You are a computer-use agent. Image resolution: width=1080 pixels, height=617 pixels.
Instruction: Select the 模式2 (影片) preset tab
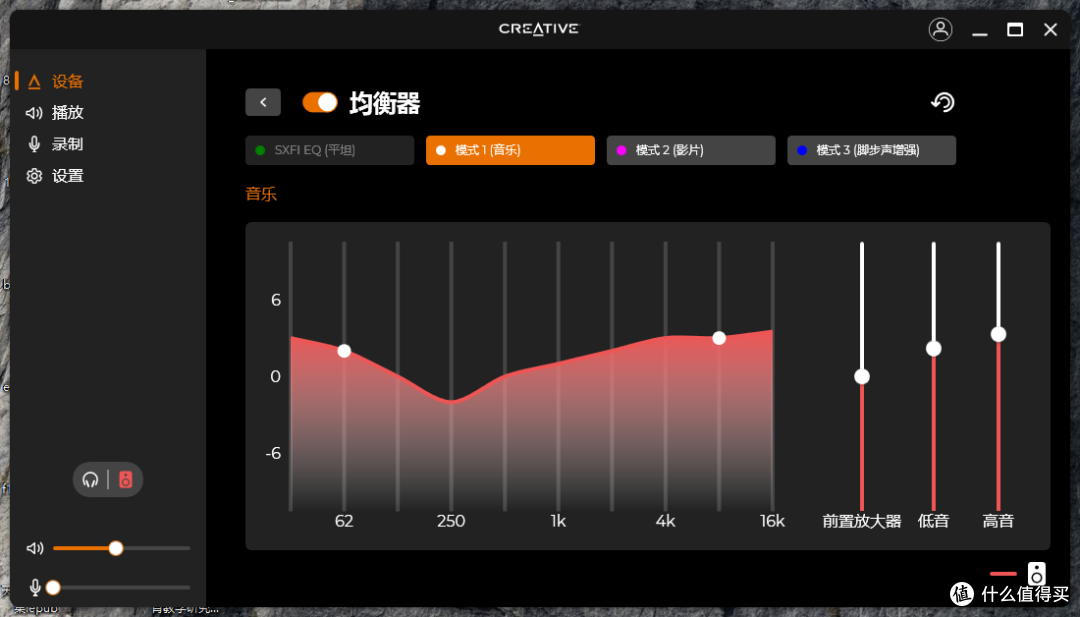(x=690, y=149)
